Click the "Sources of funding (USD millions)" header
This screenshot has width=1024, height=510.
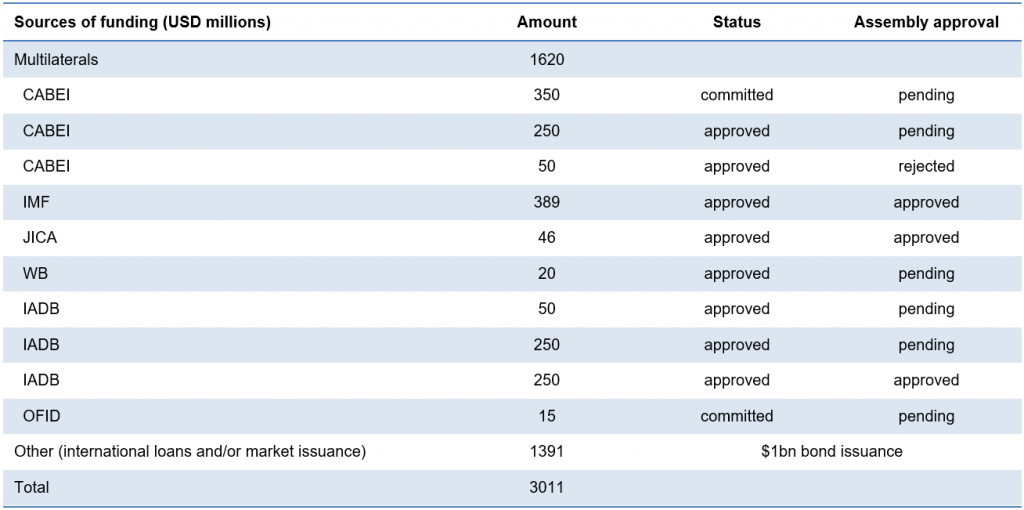coord(142,22)
